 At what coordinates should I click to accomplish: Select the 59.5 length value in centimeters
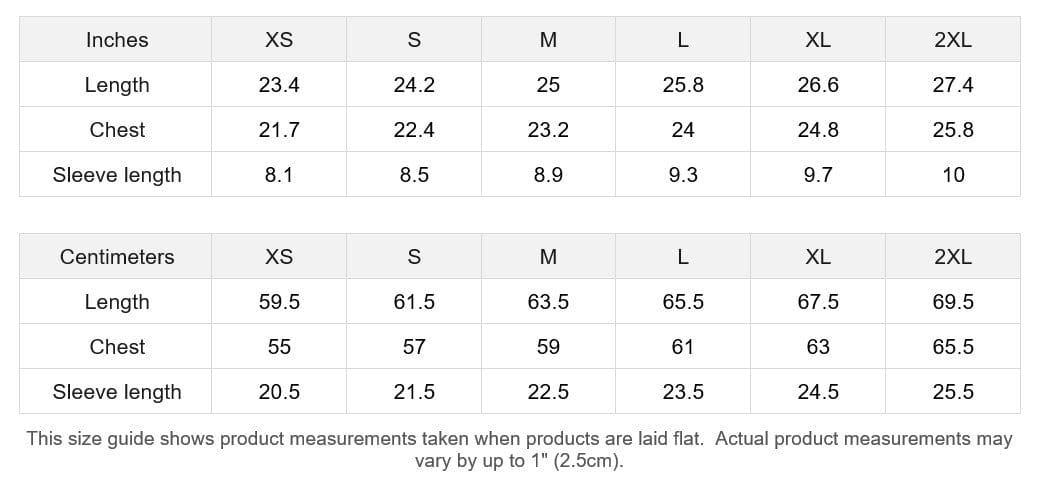point(279,302)
